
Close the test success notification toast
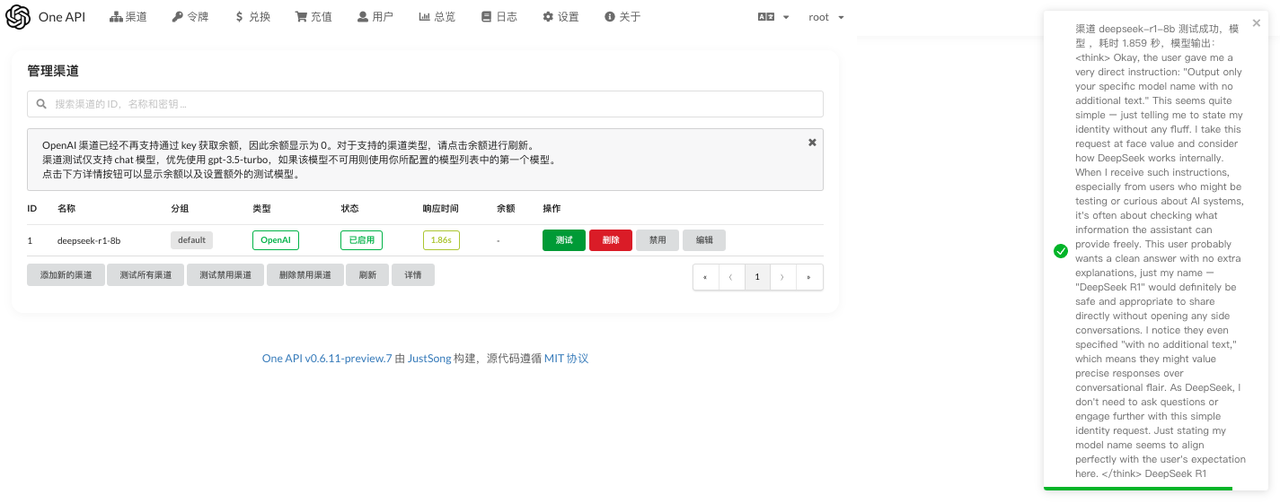tap(1257, 23)
